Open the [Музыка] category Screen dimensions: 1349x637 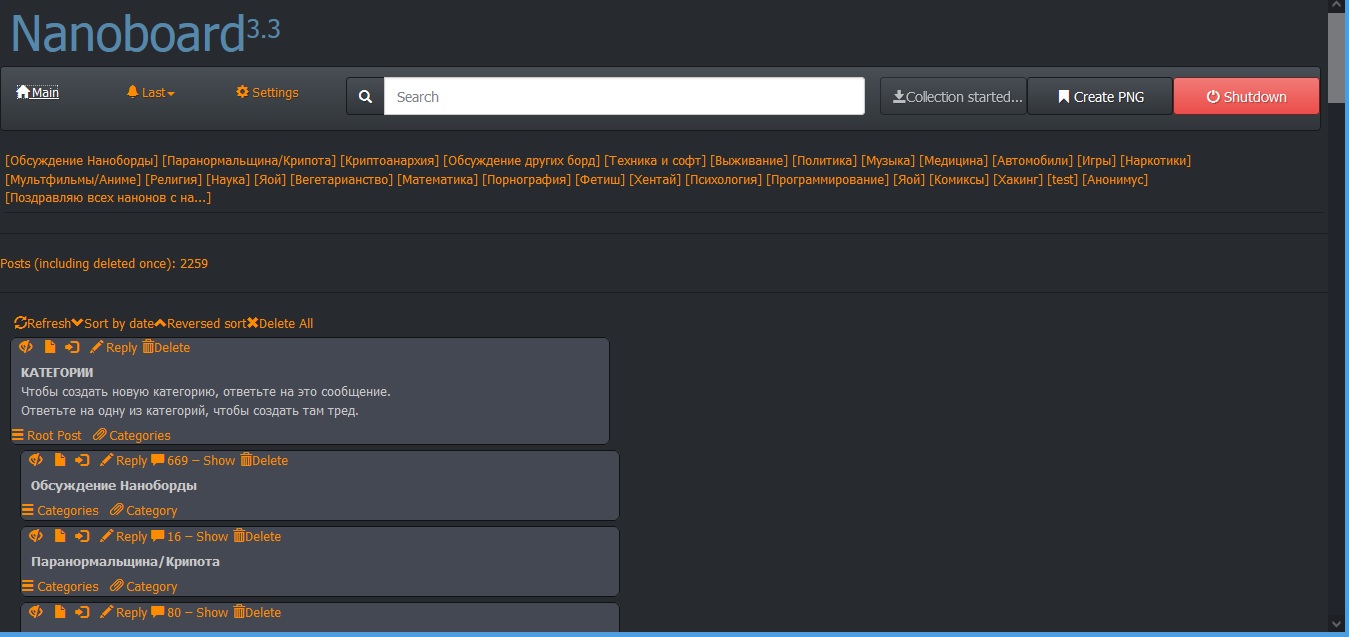click(888, 160)
